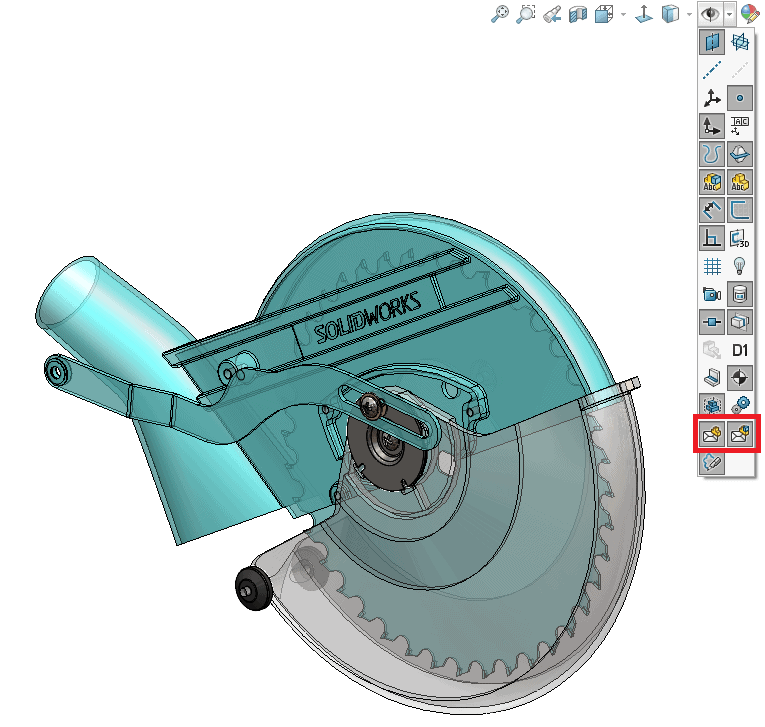This screenshot has height=727, width=765.
Task: Toggle the View Points dot button
Action: 740,98
